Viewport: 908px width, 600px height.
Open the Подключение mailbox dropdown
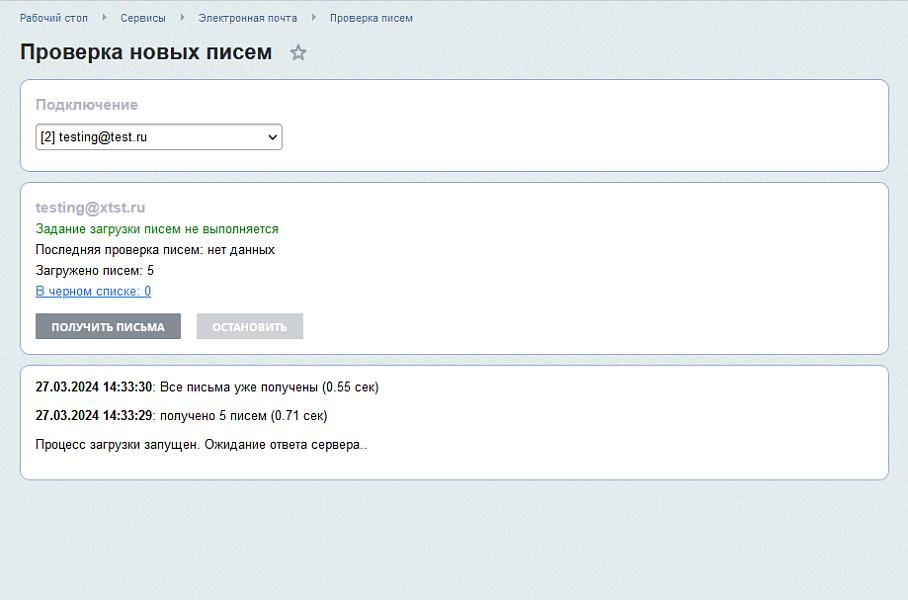click(159, 137)
